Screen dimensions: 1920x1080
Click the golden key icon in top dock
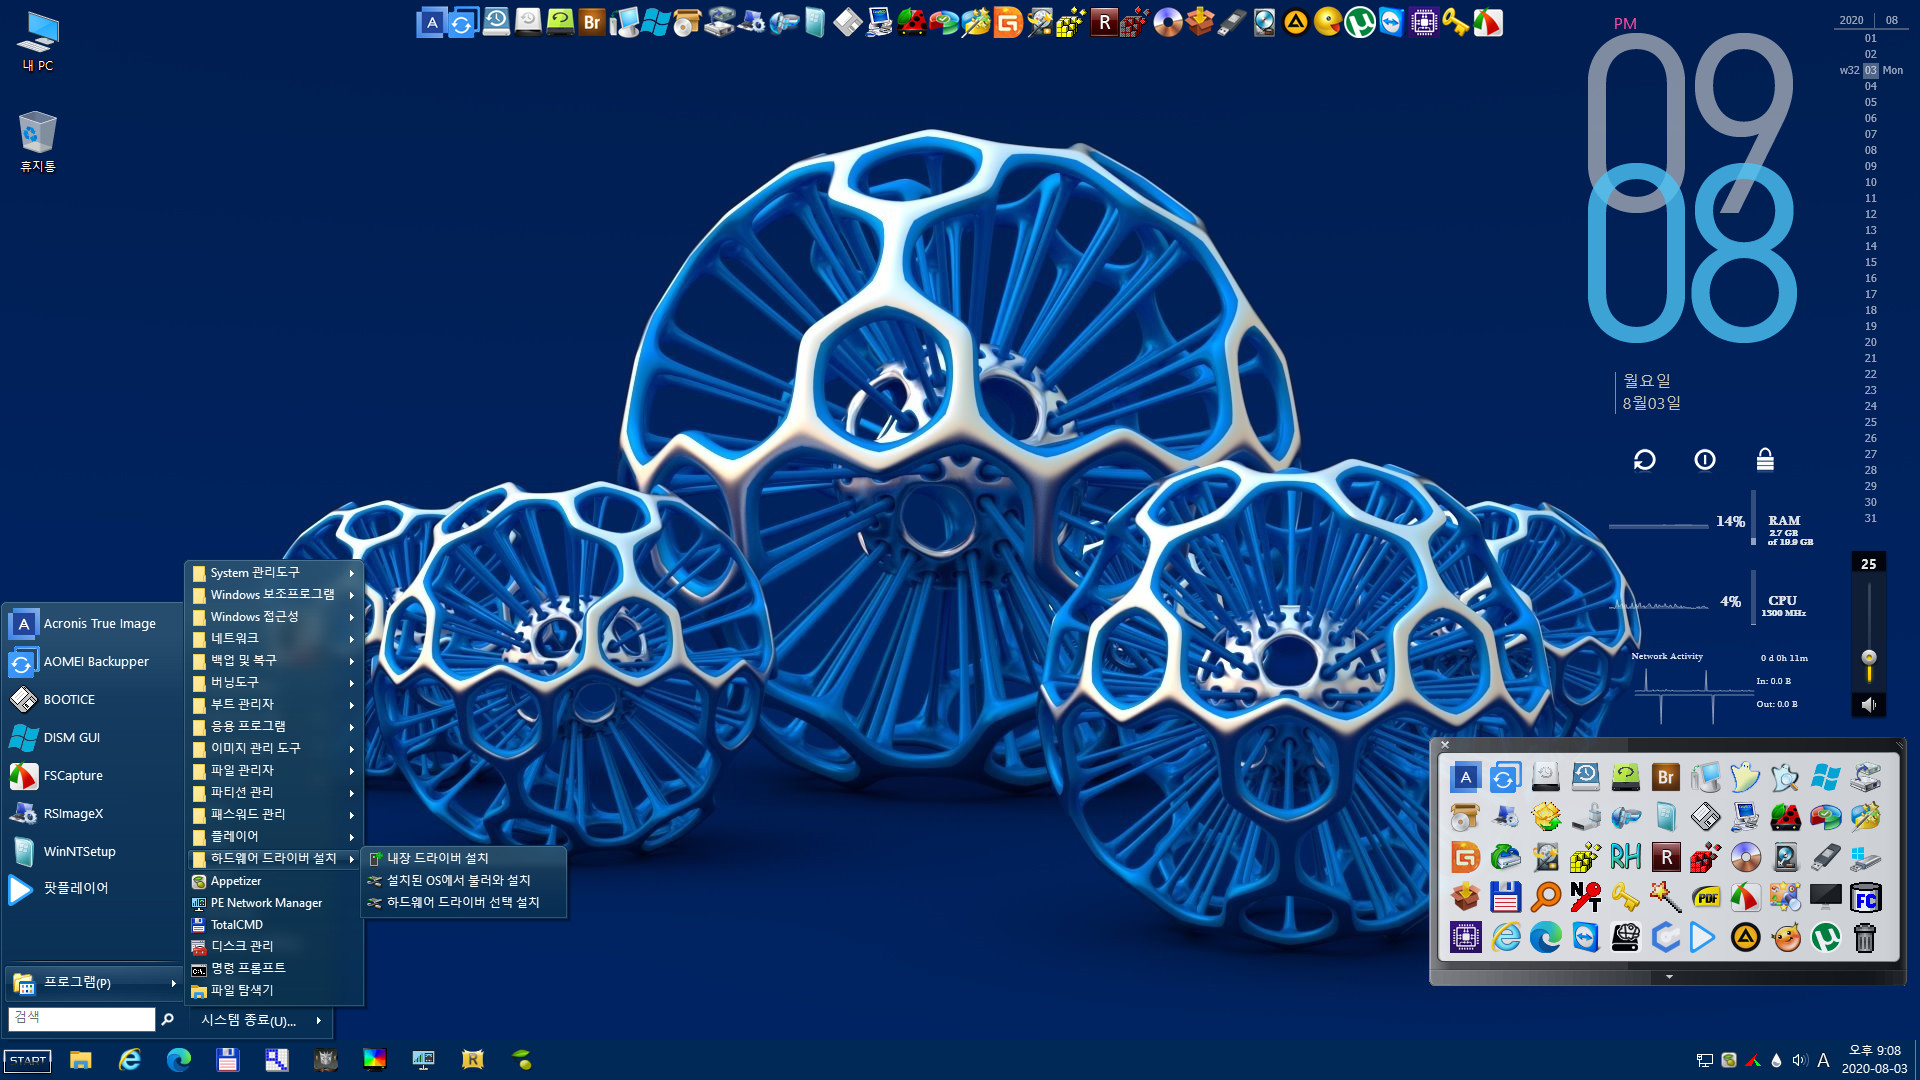1455,22
